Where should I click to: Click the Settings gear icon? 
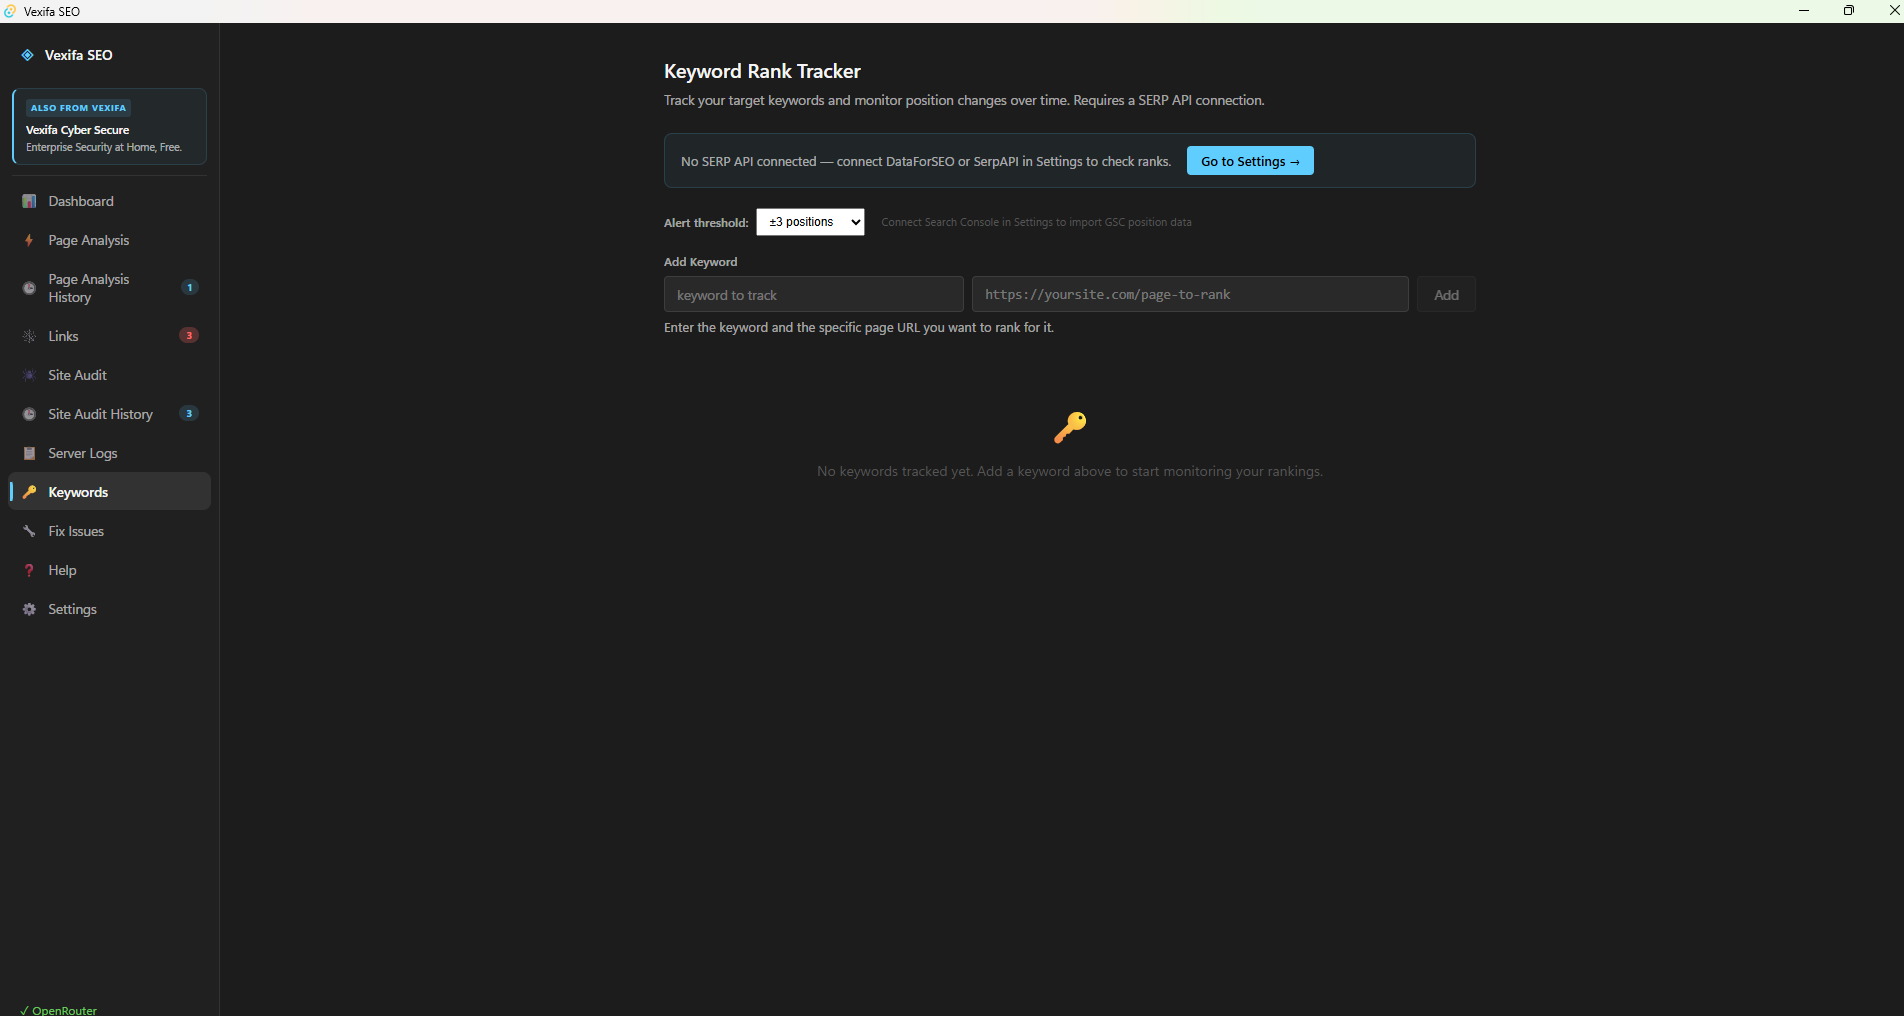pyautogui.click(x=29, y=609)
